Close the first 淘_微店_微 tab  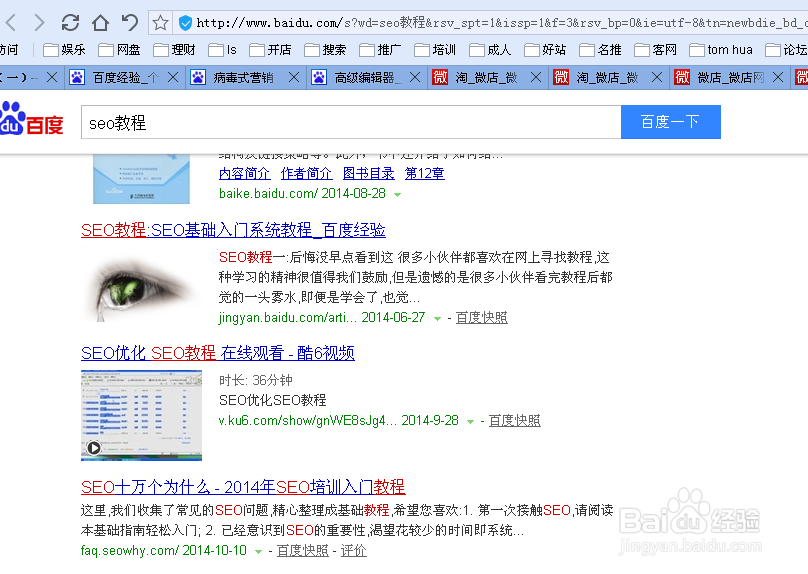(x=536, y=78)
